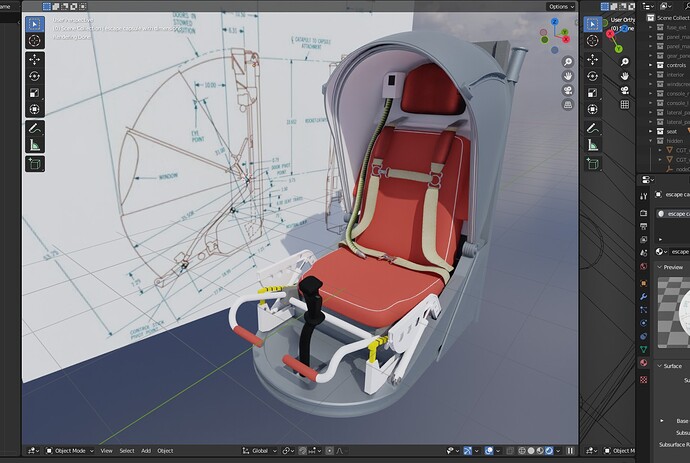Open the Modifiers properties tab
Screen dimensions: 690x463
(x=643, y=296)
